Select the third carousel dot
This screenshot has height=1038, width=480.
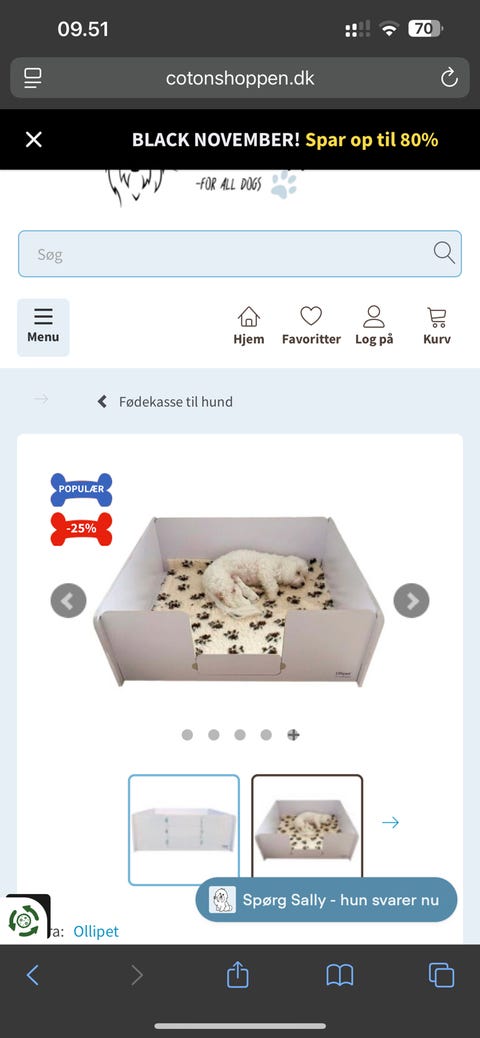(x=240, y=735)
